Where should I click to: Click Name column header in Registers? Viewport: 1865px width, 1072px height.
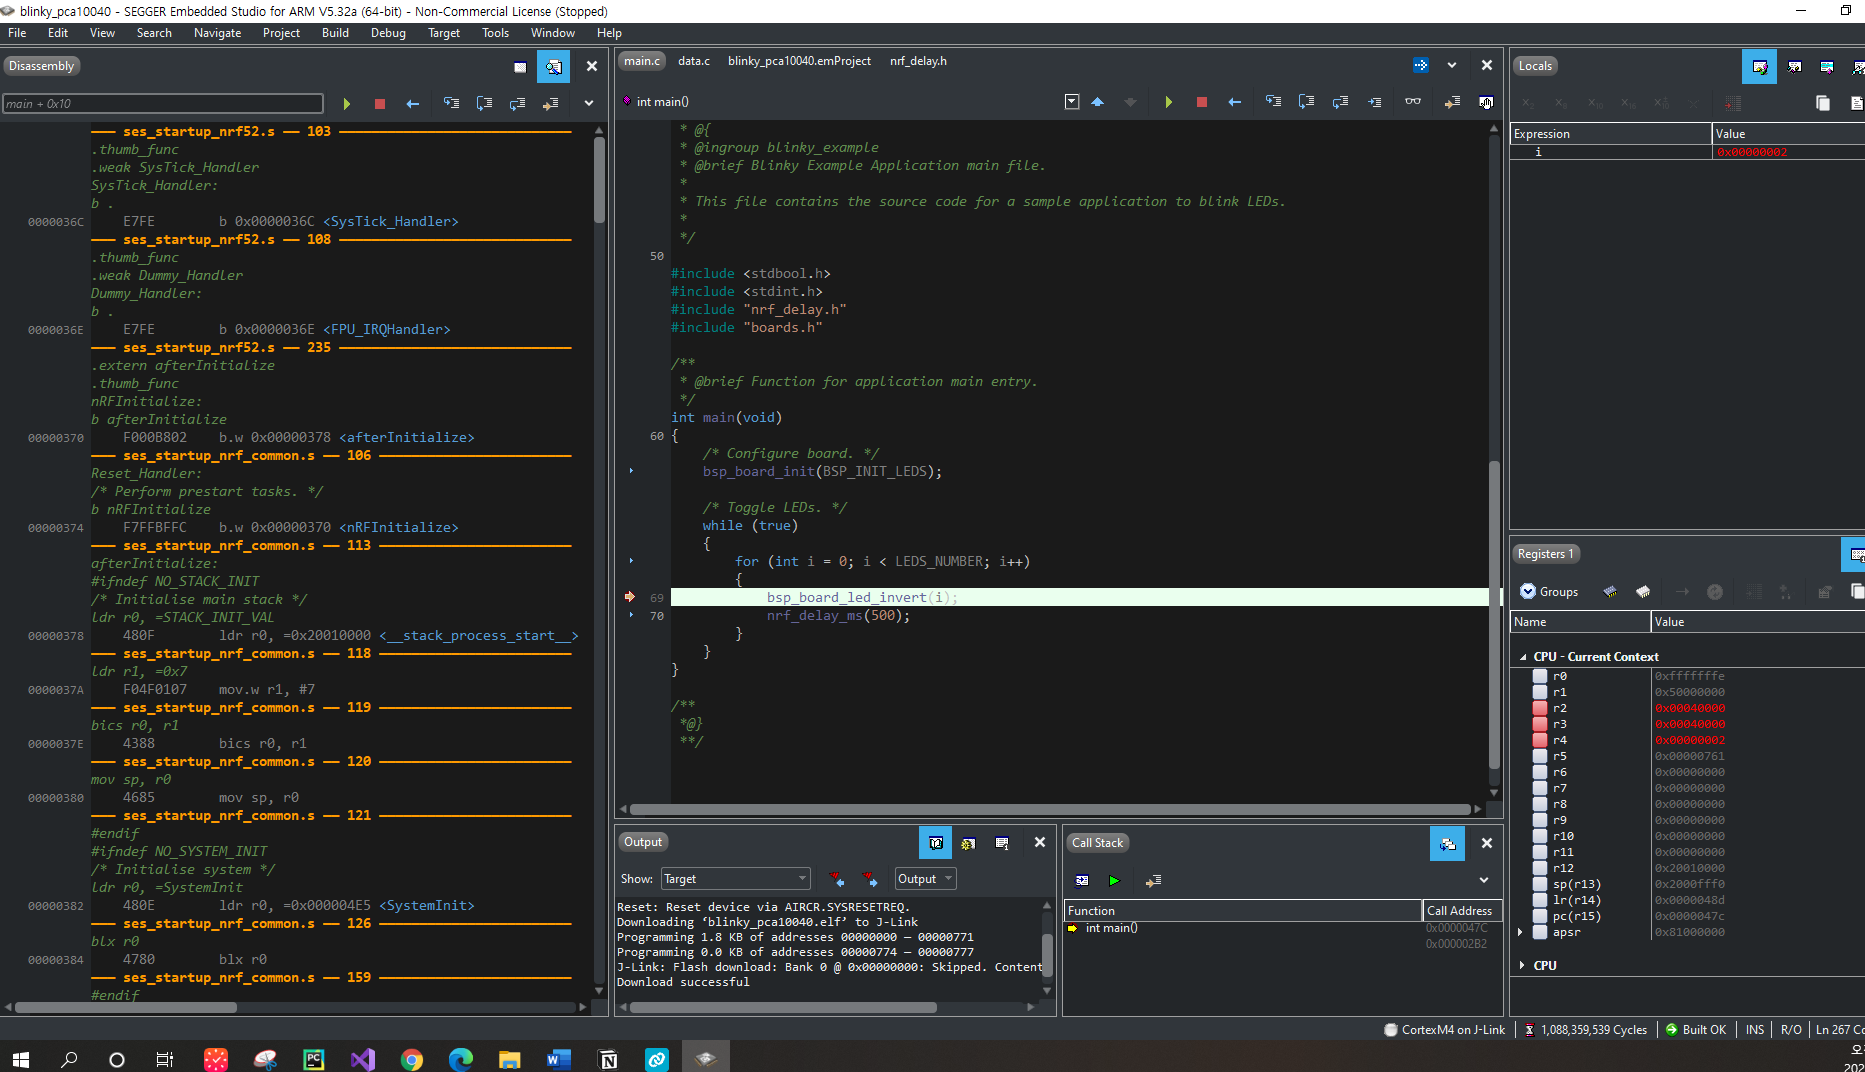click(1579, 622)
